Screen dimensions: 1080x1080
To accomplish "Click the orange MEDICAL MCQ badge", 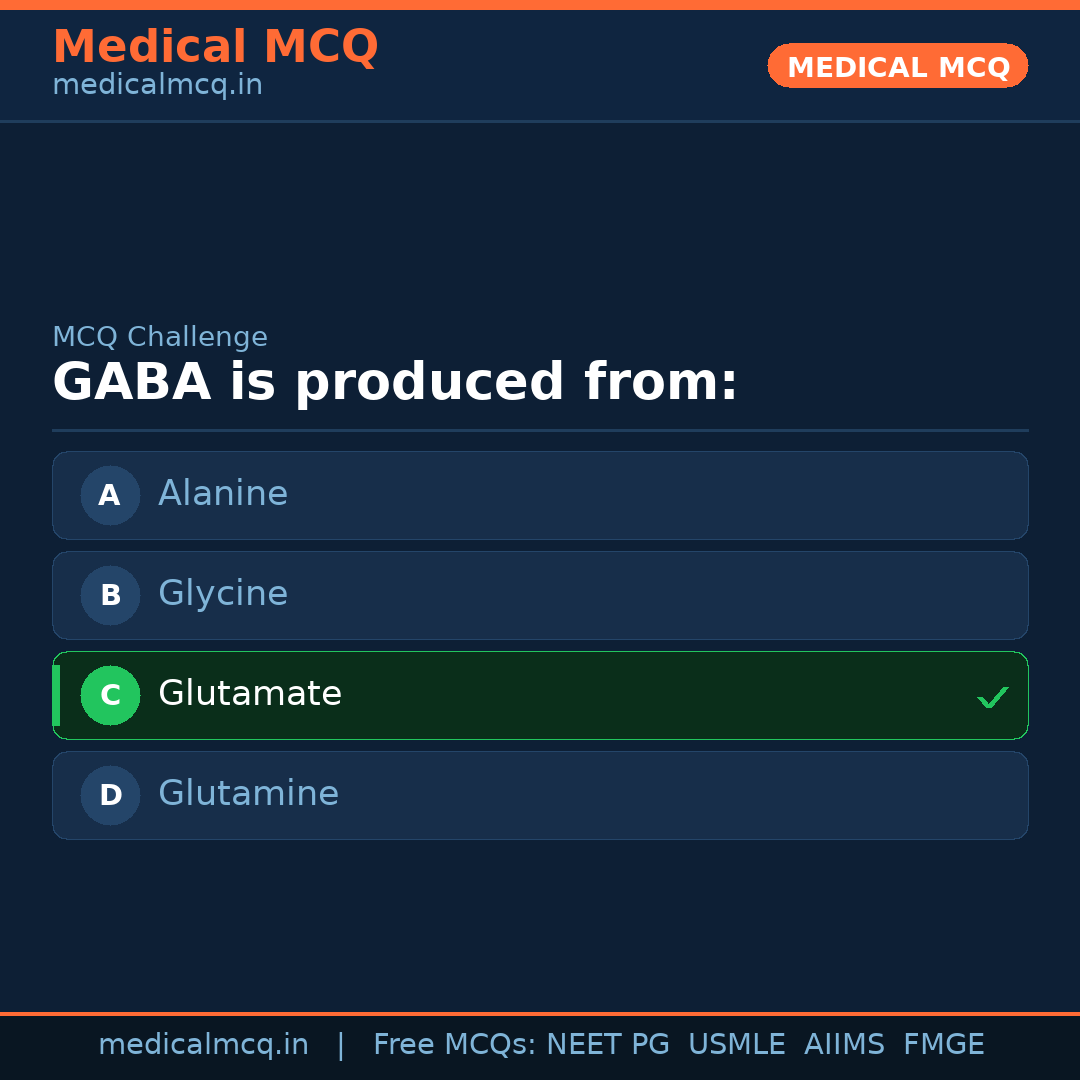I will [x=898, y=66].
